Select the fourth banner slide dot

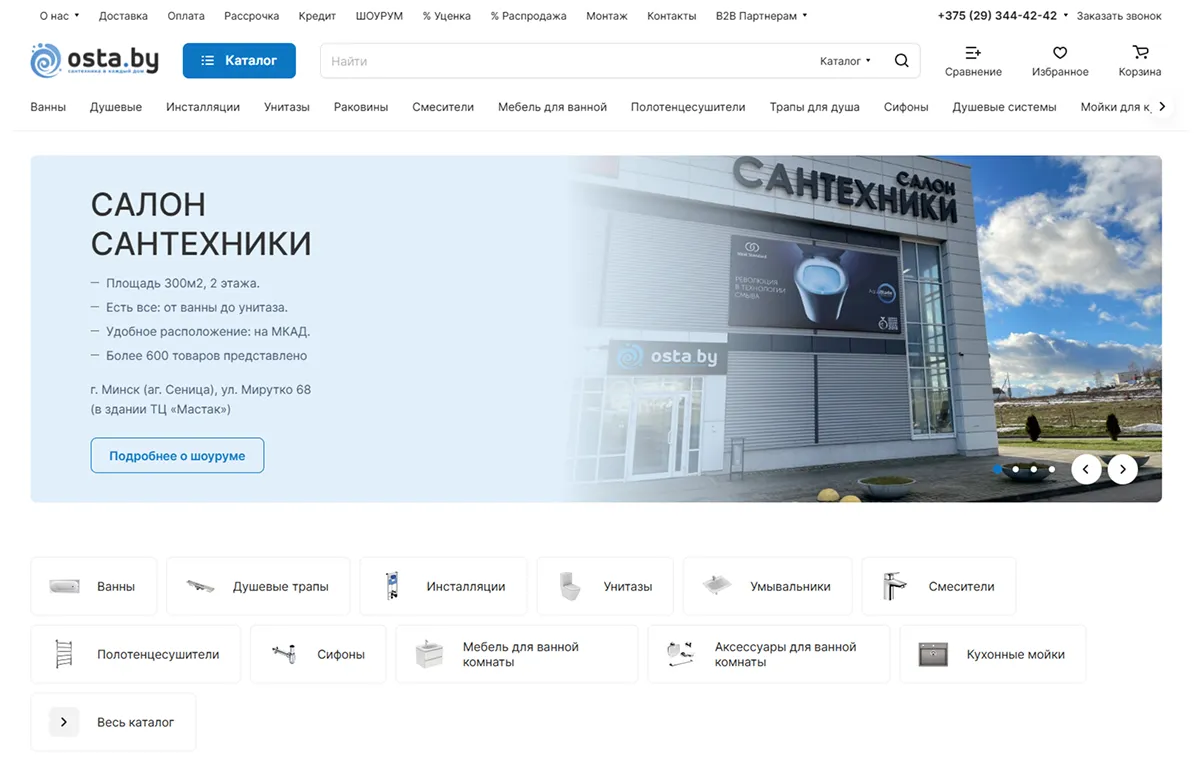pos(1052,469)
